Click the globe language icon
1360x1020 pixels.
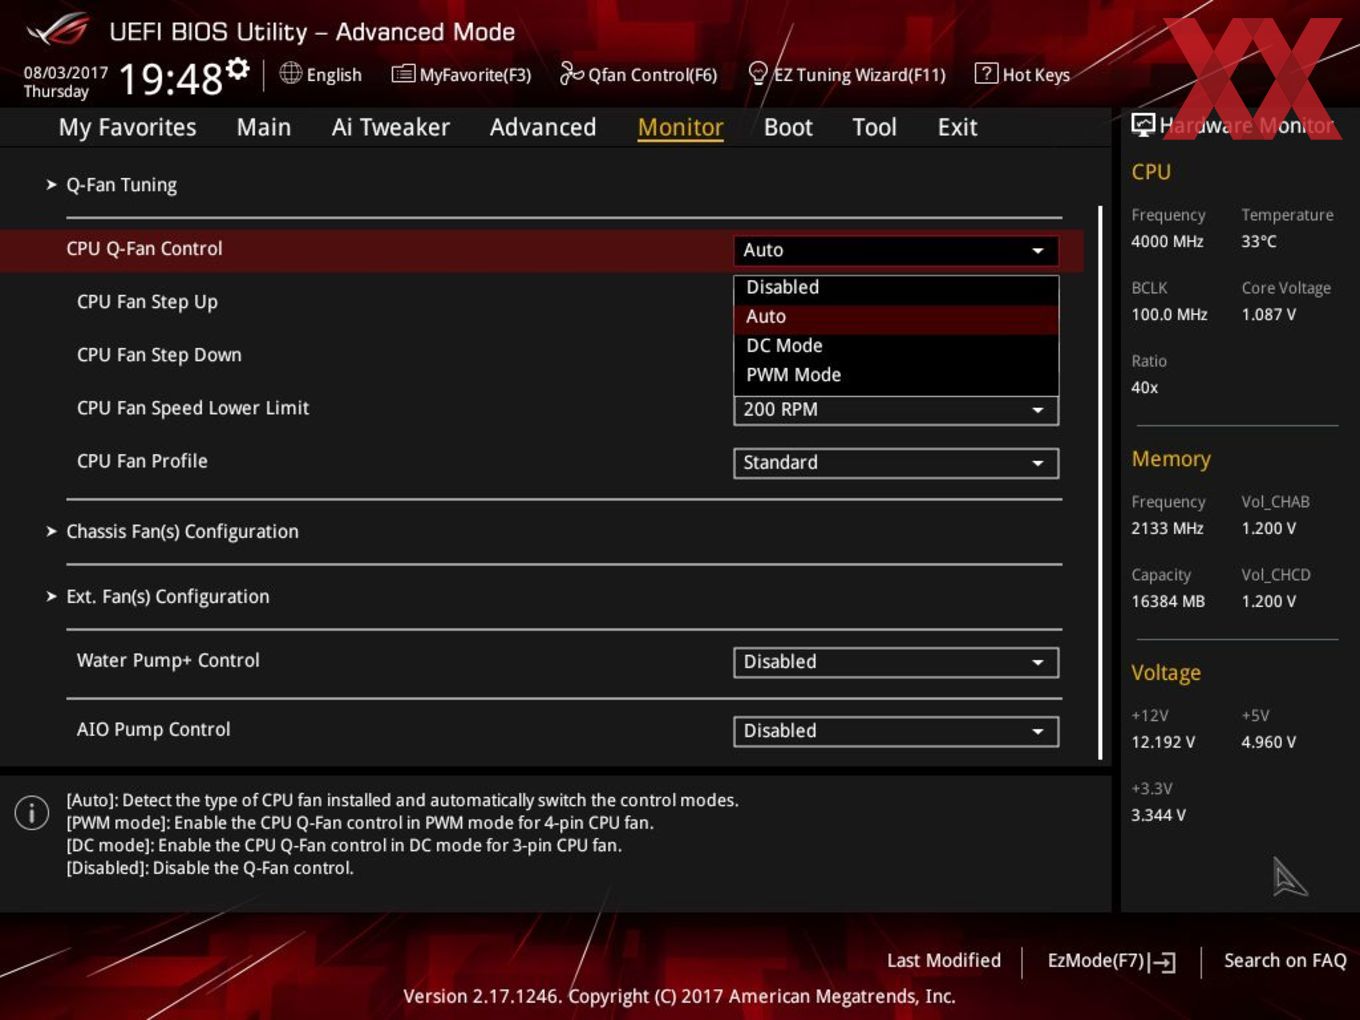[290, 73]
